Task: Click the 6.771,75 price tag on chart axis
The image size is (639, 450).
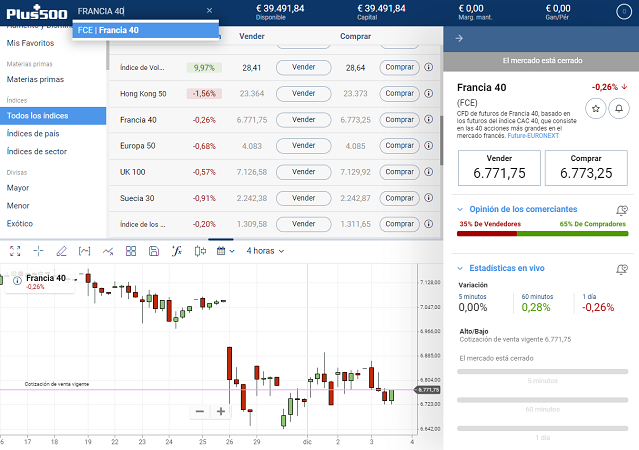Action: pyautogui.click(x=428, y=390)
